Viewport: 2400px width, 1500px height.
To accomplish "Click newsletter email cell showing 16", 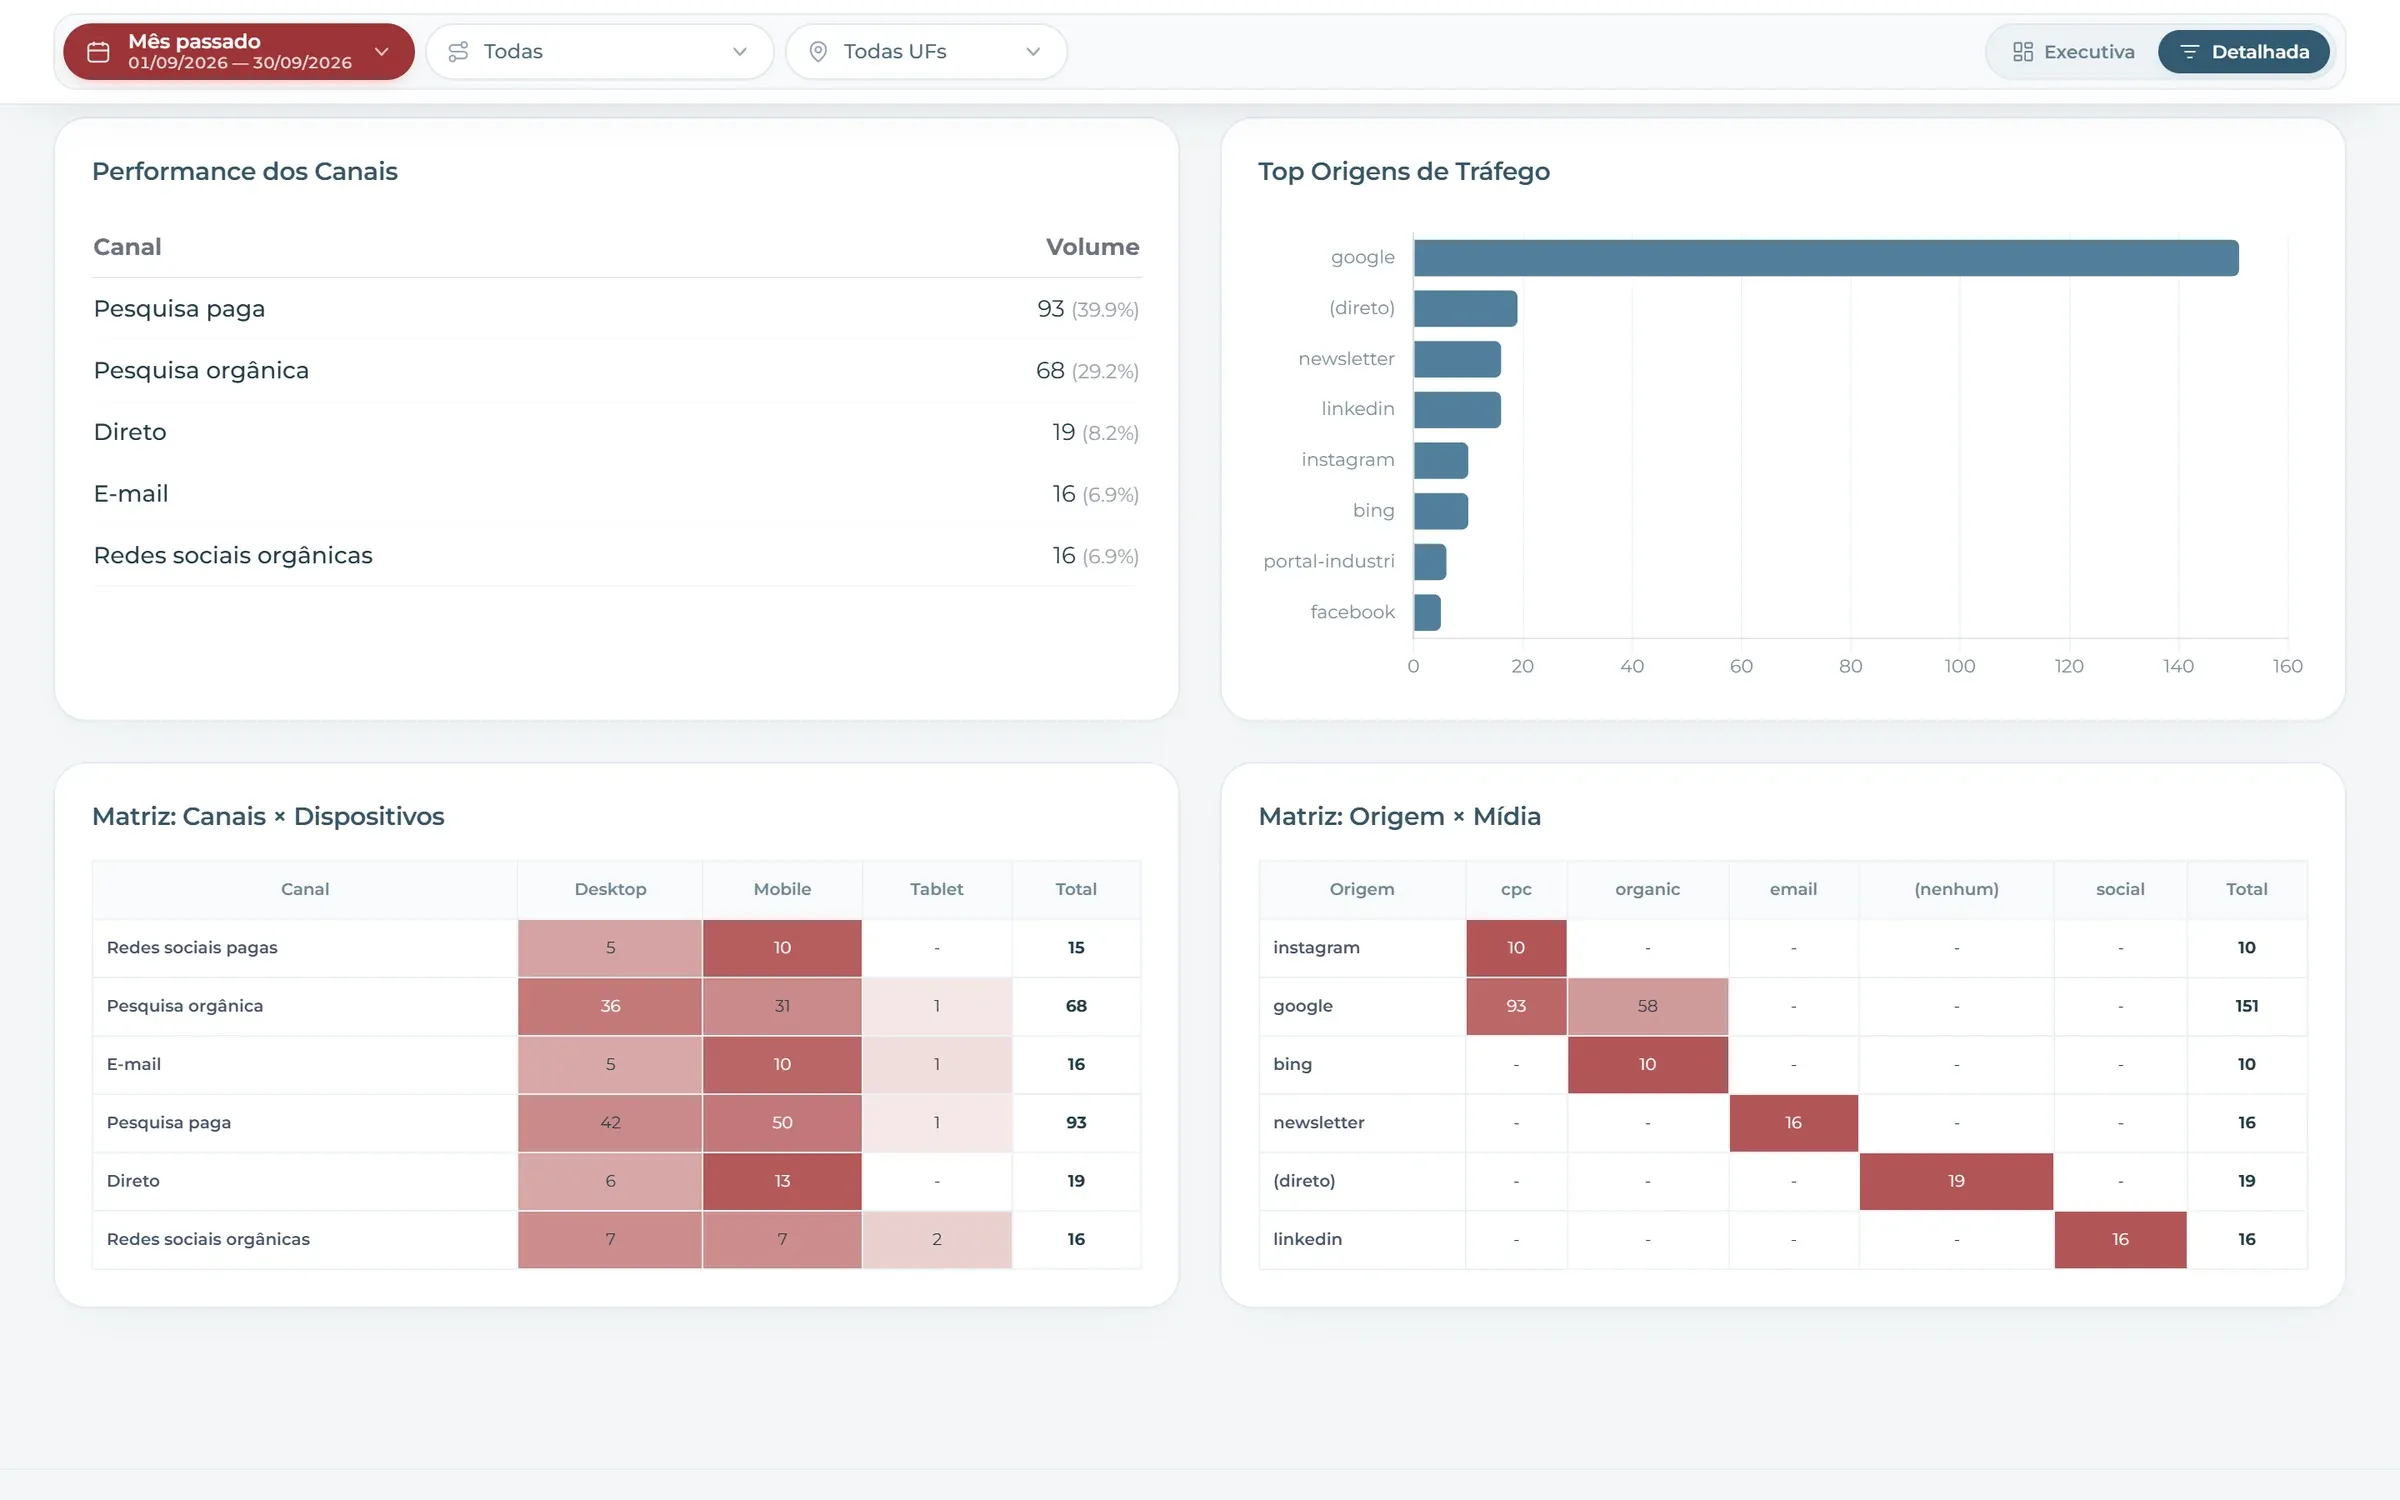I will [x=1794, y=1123].
